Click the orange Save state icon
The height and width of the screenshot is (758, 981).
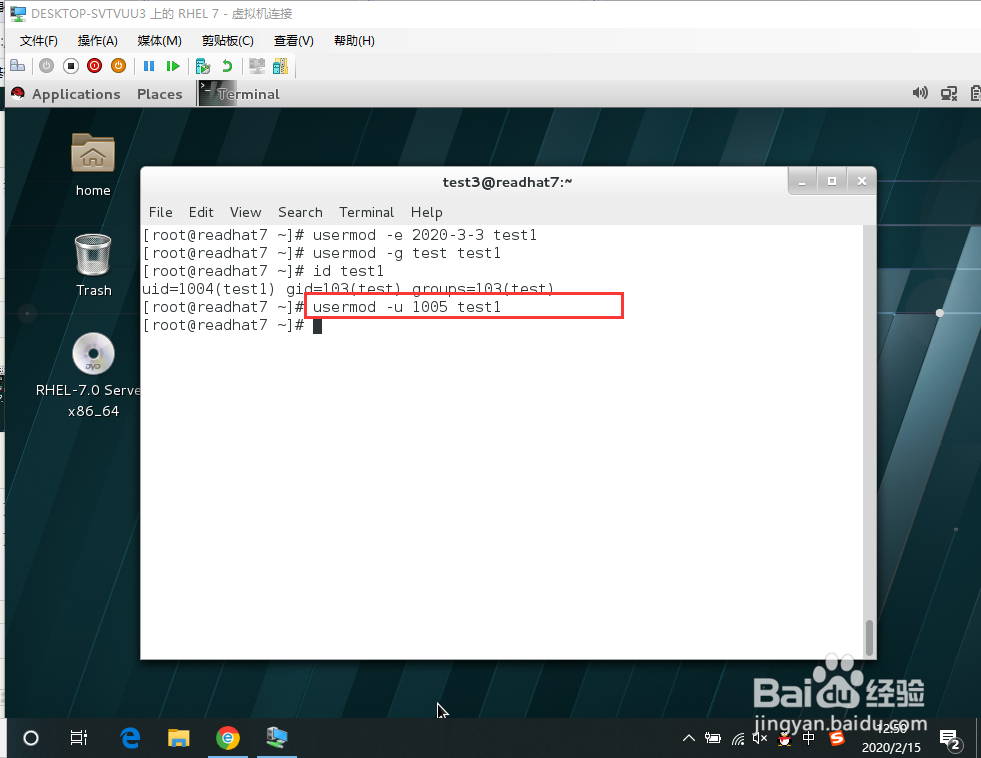[118, 66]
